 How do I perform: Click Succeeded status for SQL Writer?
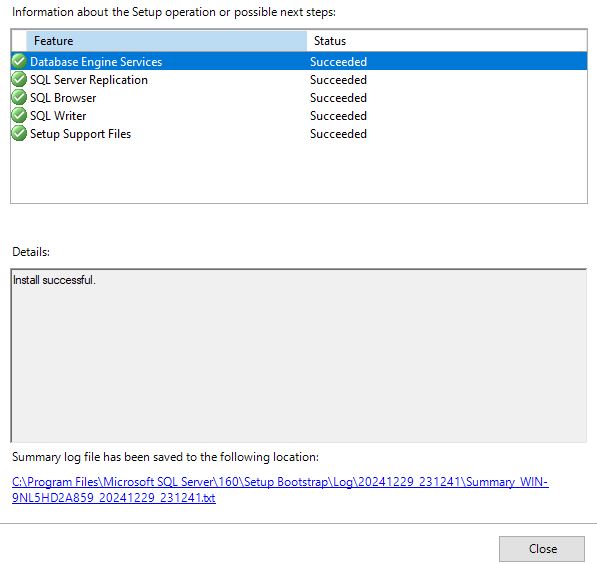tap(338, 115)
